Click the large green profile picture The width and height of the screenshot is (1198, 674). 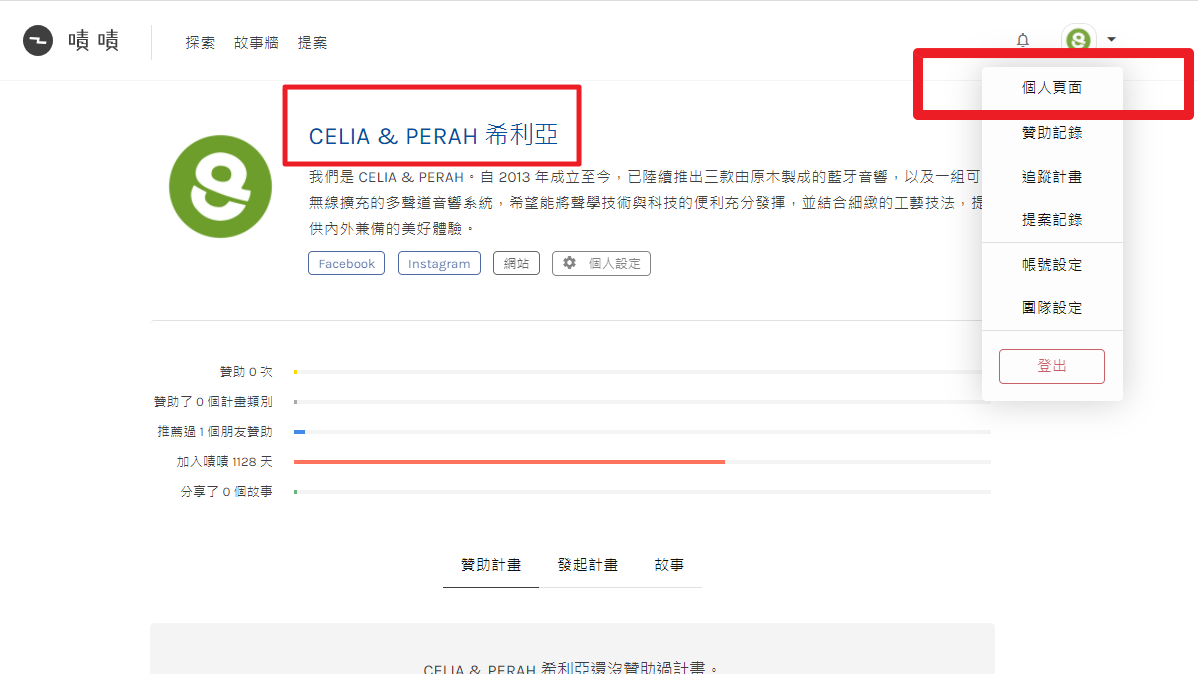click(x=220, y=186)
